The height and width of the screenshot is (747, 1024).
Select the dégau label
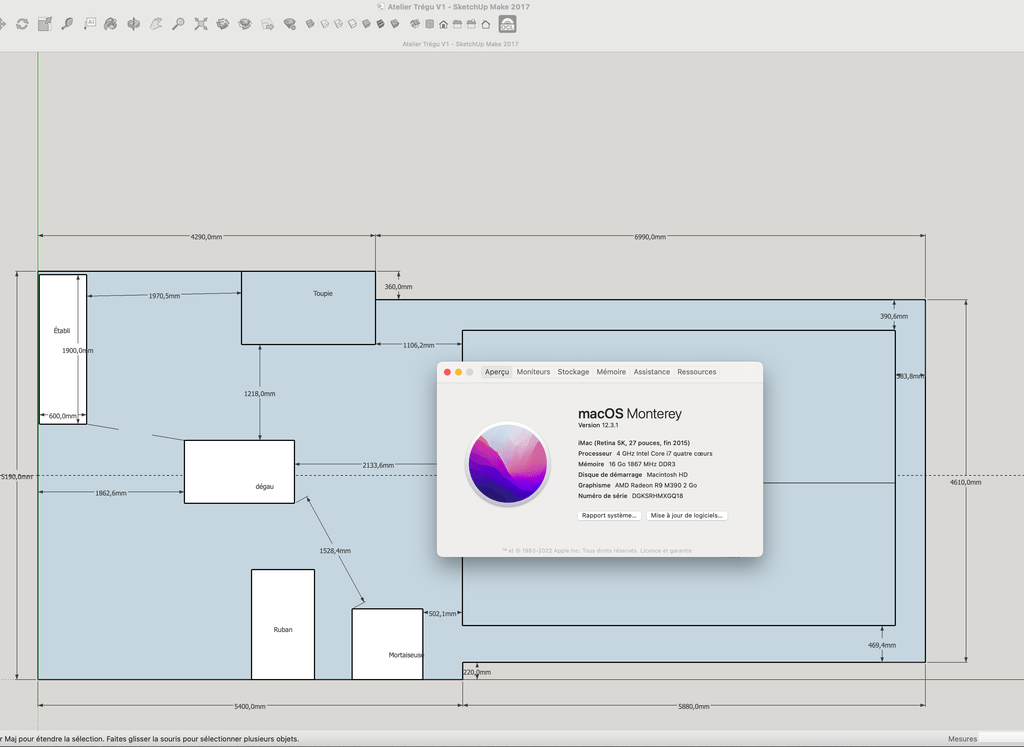pos(264,486)
